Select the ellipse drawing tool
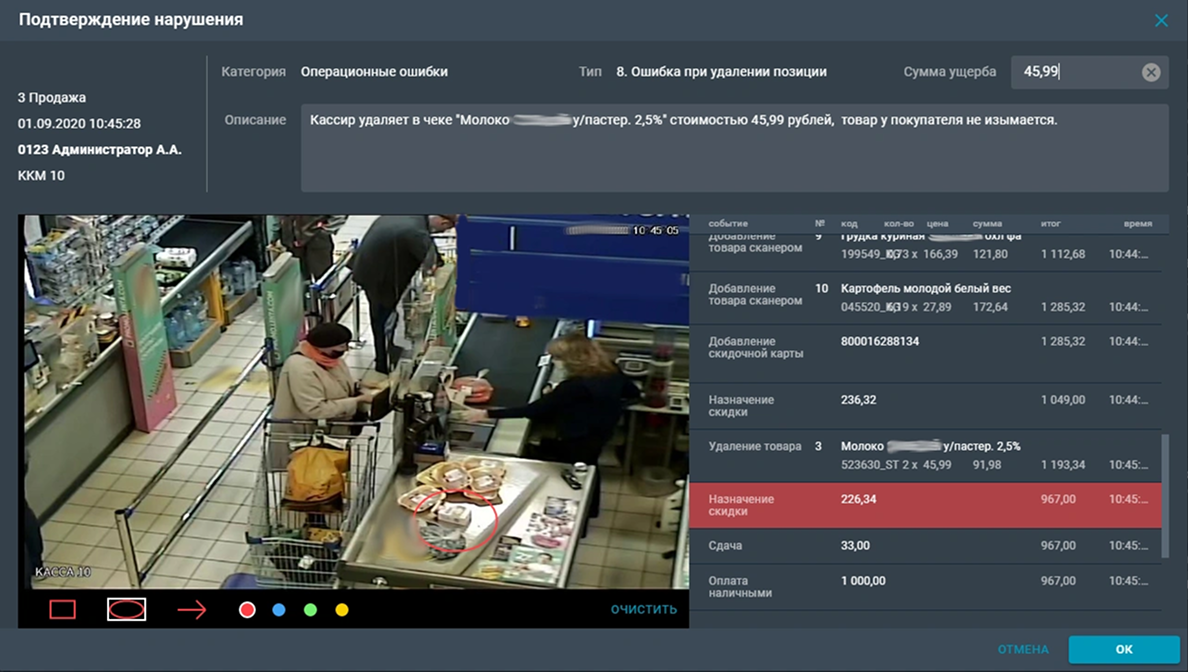The image size is (1188, 672). (127, 609)
